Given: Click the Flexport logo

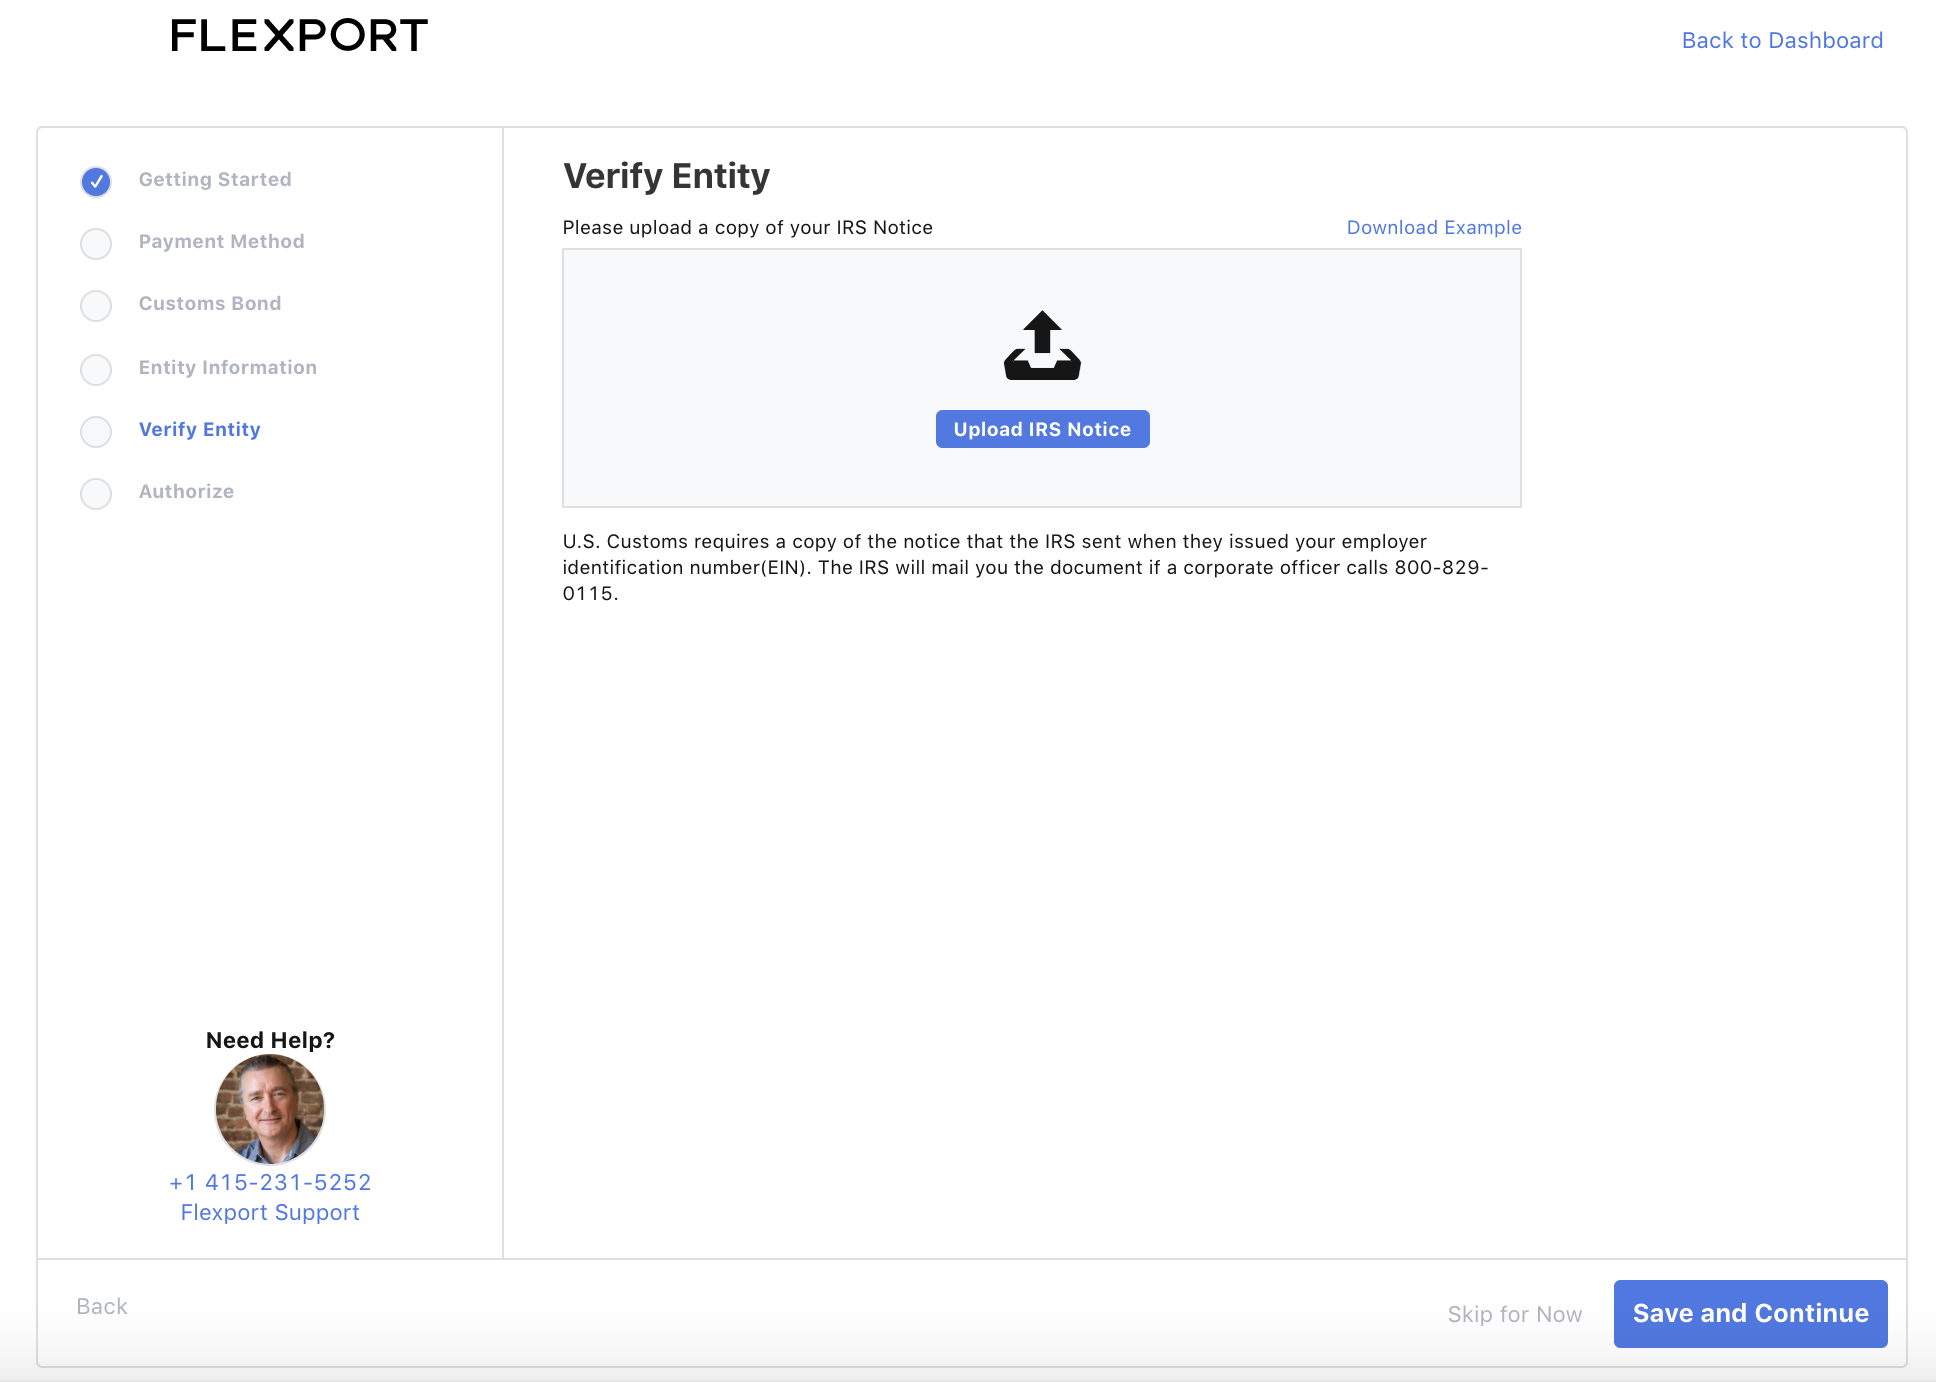Looking at the screenshot, I should [299, 36].
